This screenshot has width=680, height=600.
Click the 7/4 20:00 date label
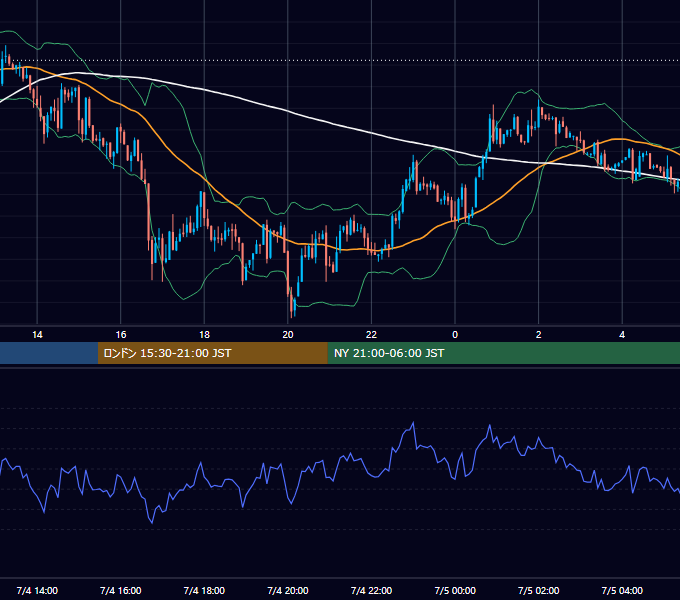288,590
